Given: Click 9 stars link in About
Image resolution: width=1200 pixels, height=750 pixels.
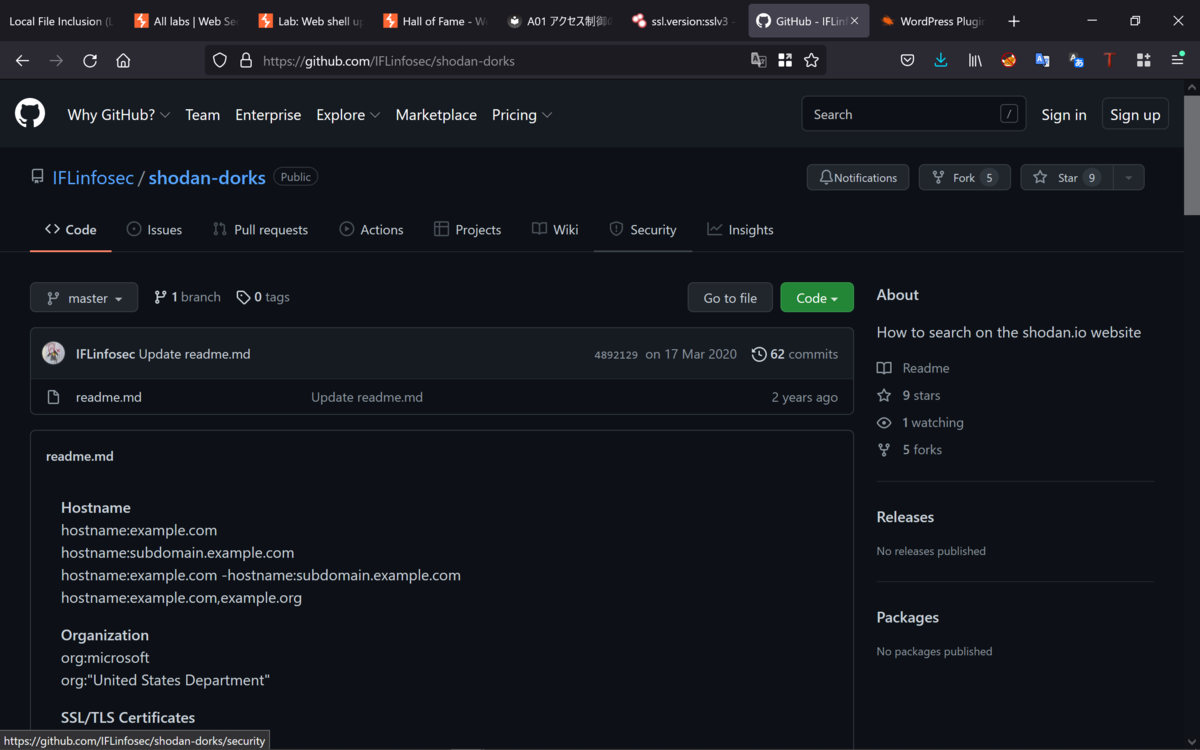Looking at the screenshot, I should 909,395.
